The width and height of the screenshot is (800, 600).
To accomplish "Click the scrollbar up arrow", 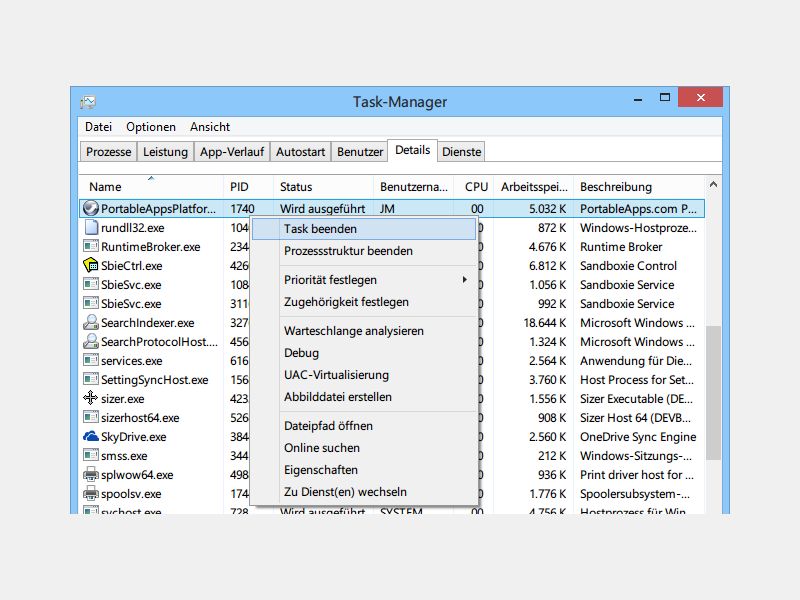I will click(713, 184).
